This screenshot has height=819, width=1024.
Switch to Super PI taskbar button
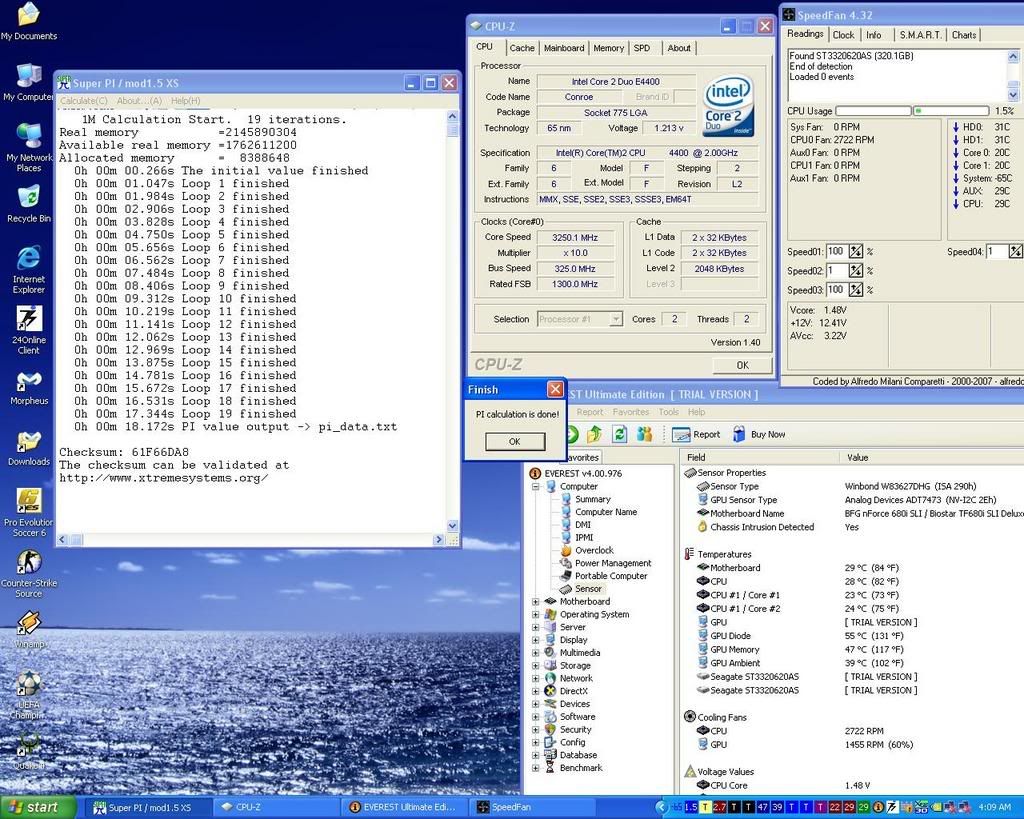coord(147,807)
